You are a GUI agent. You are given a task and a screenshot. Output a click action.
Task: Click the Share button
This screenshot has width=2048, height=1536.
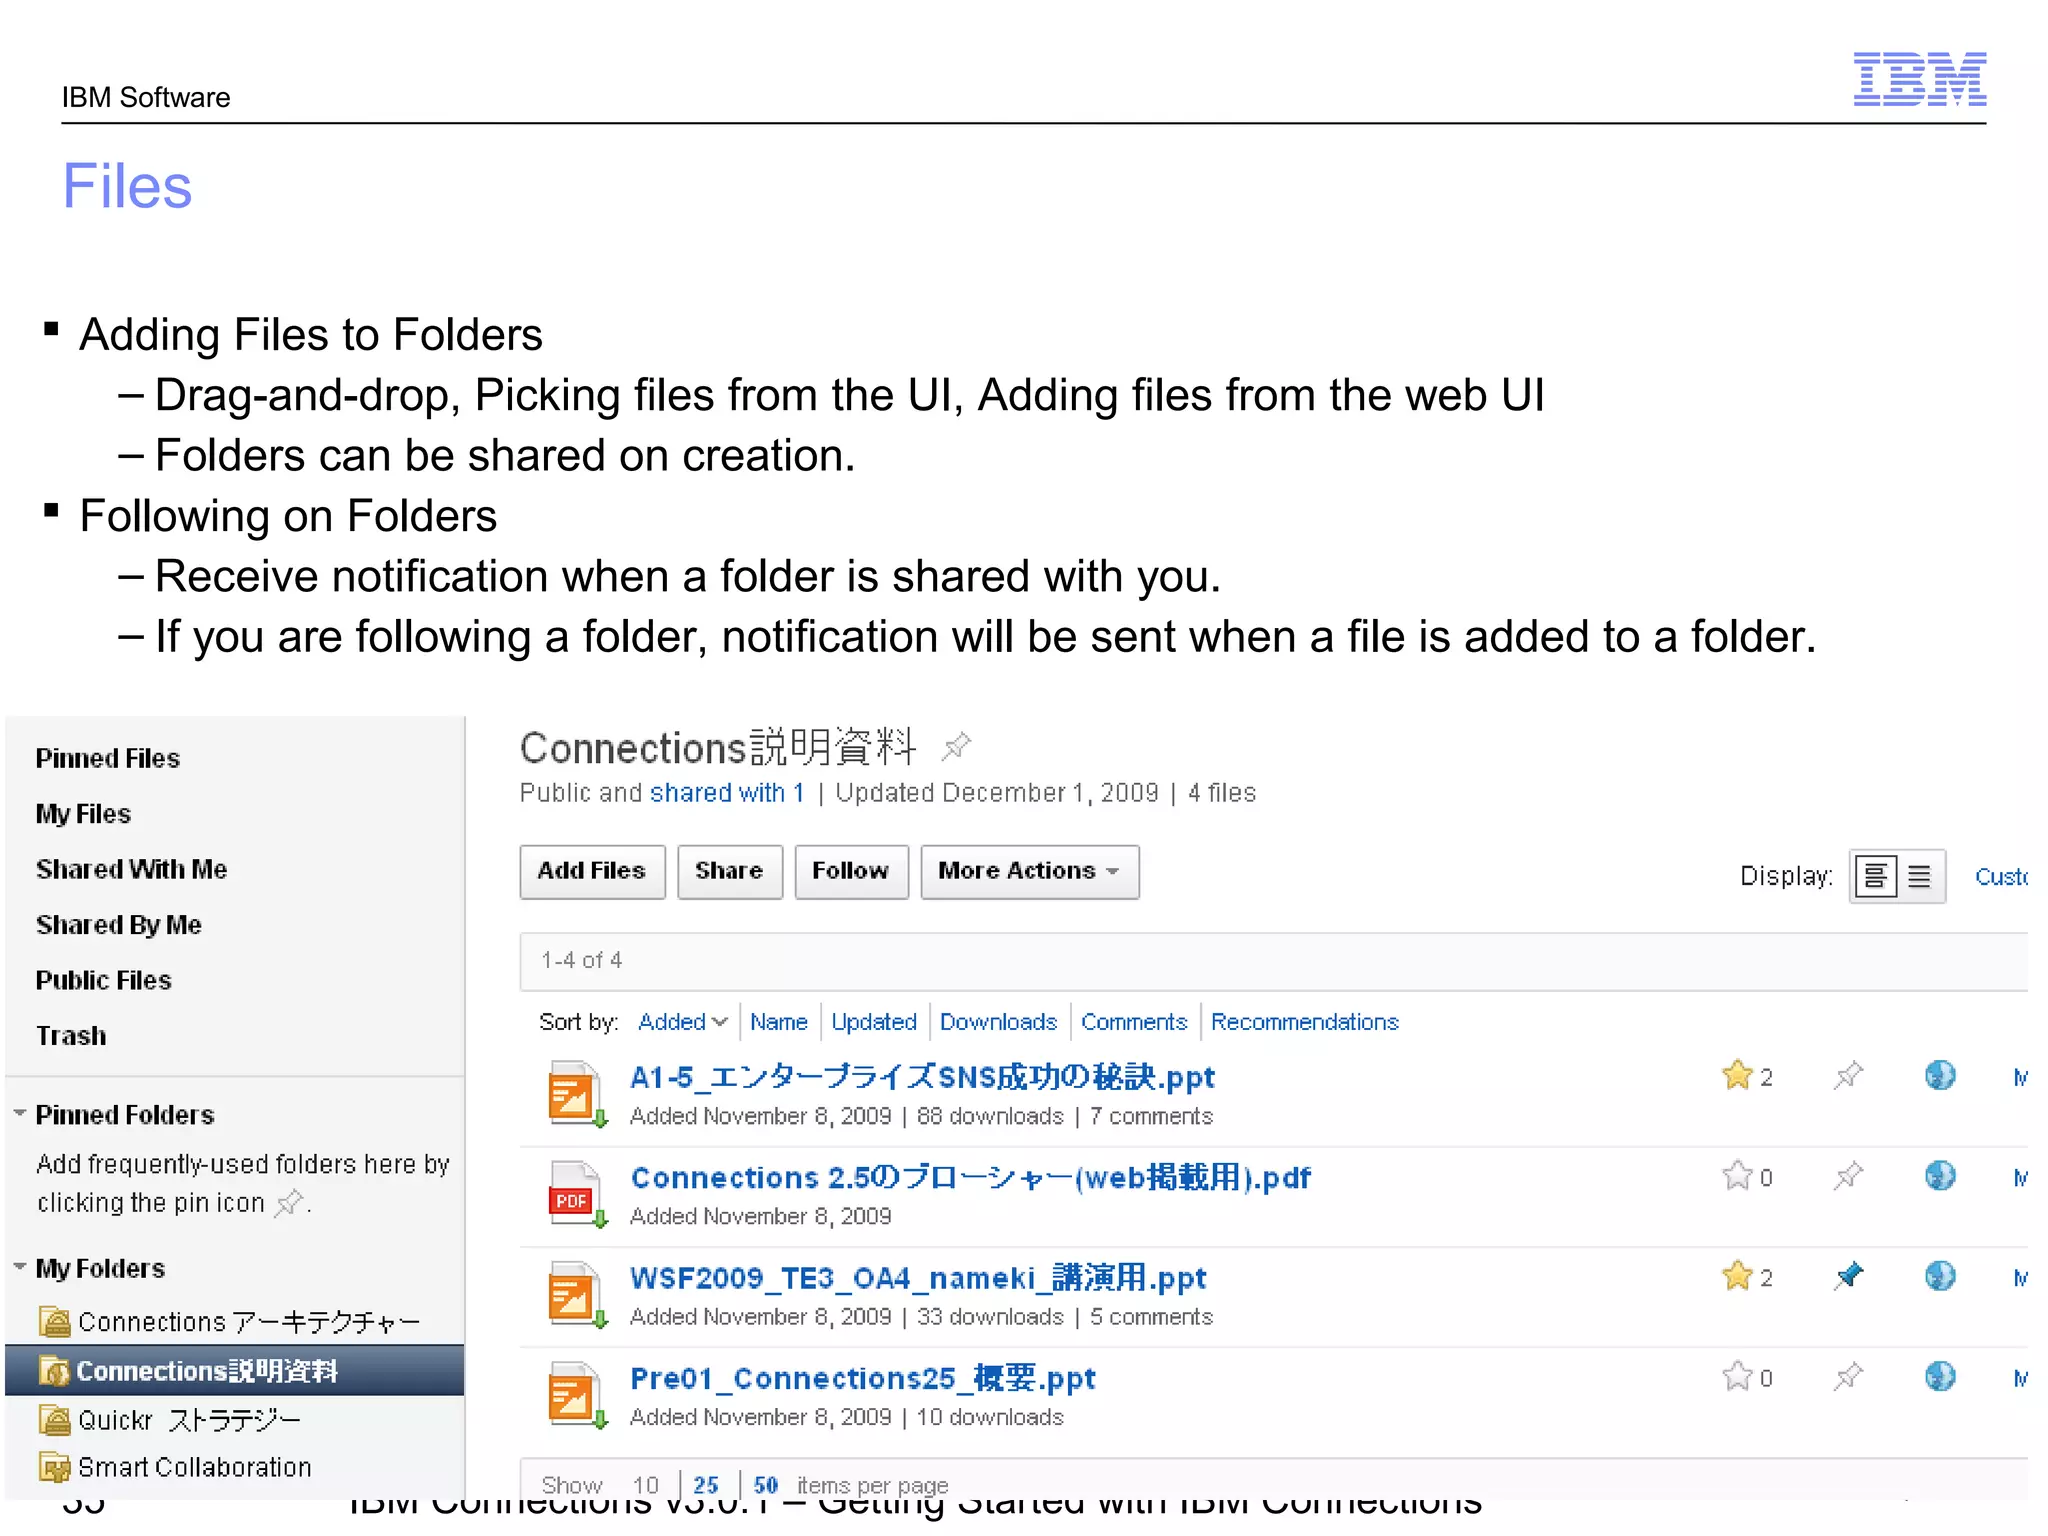pos(729,871)
